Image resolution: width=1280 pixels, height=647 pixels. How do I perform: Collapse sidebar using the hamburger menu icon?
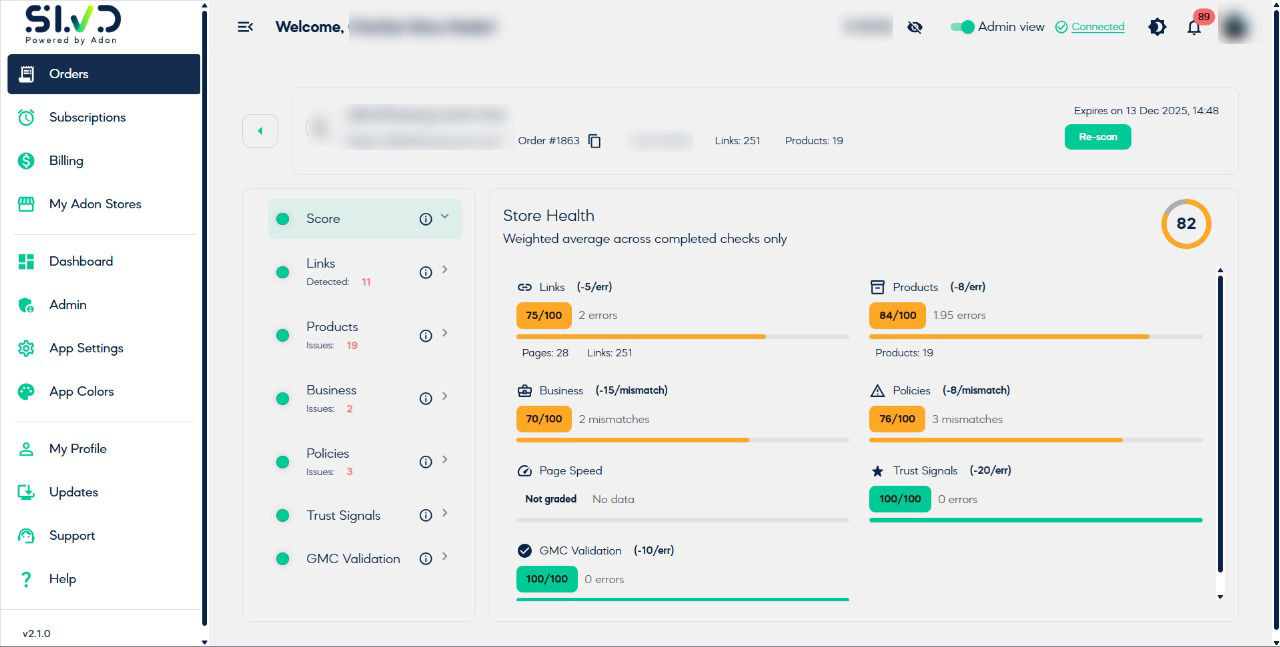click(x=245, y=27)
